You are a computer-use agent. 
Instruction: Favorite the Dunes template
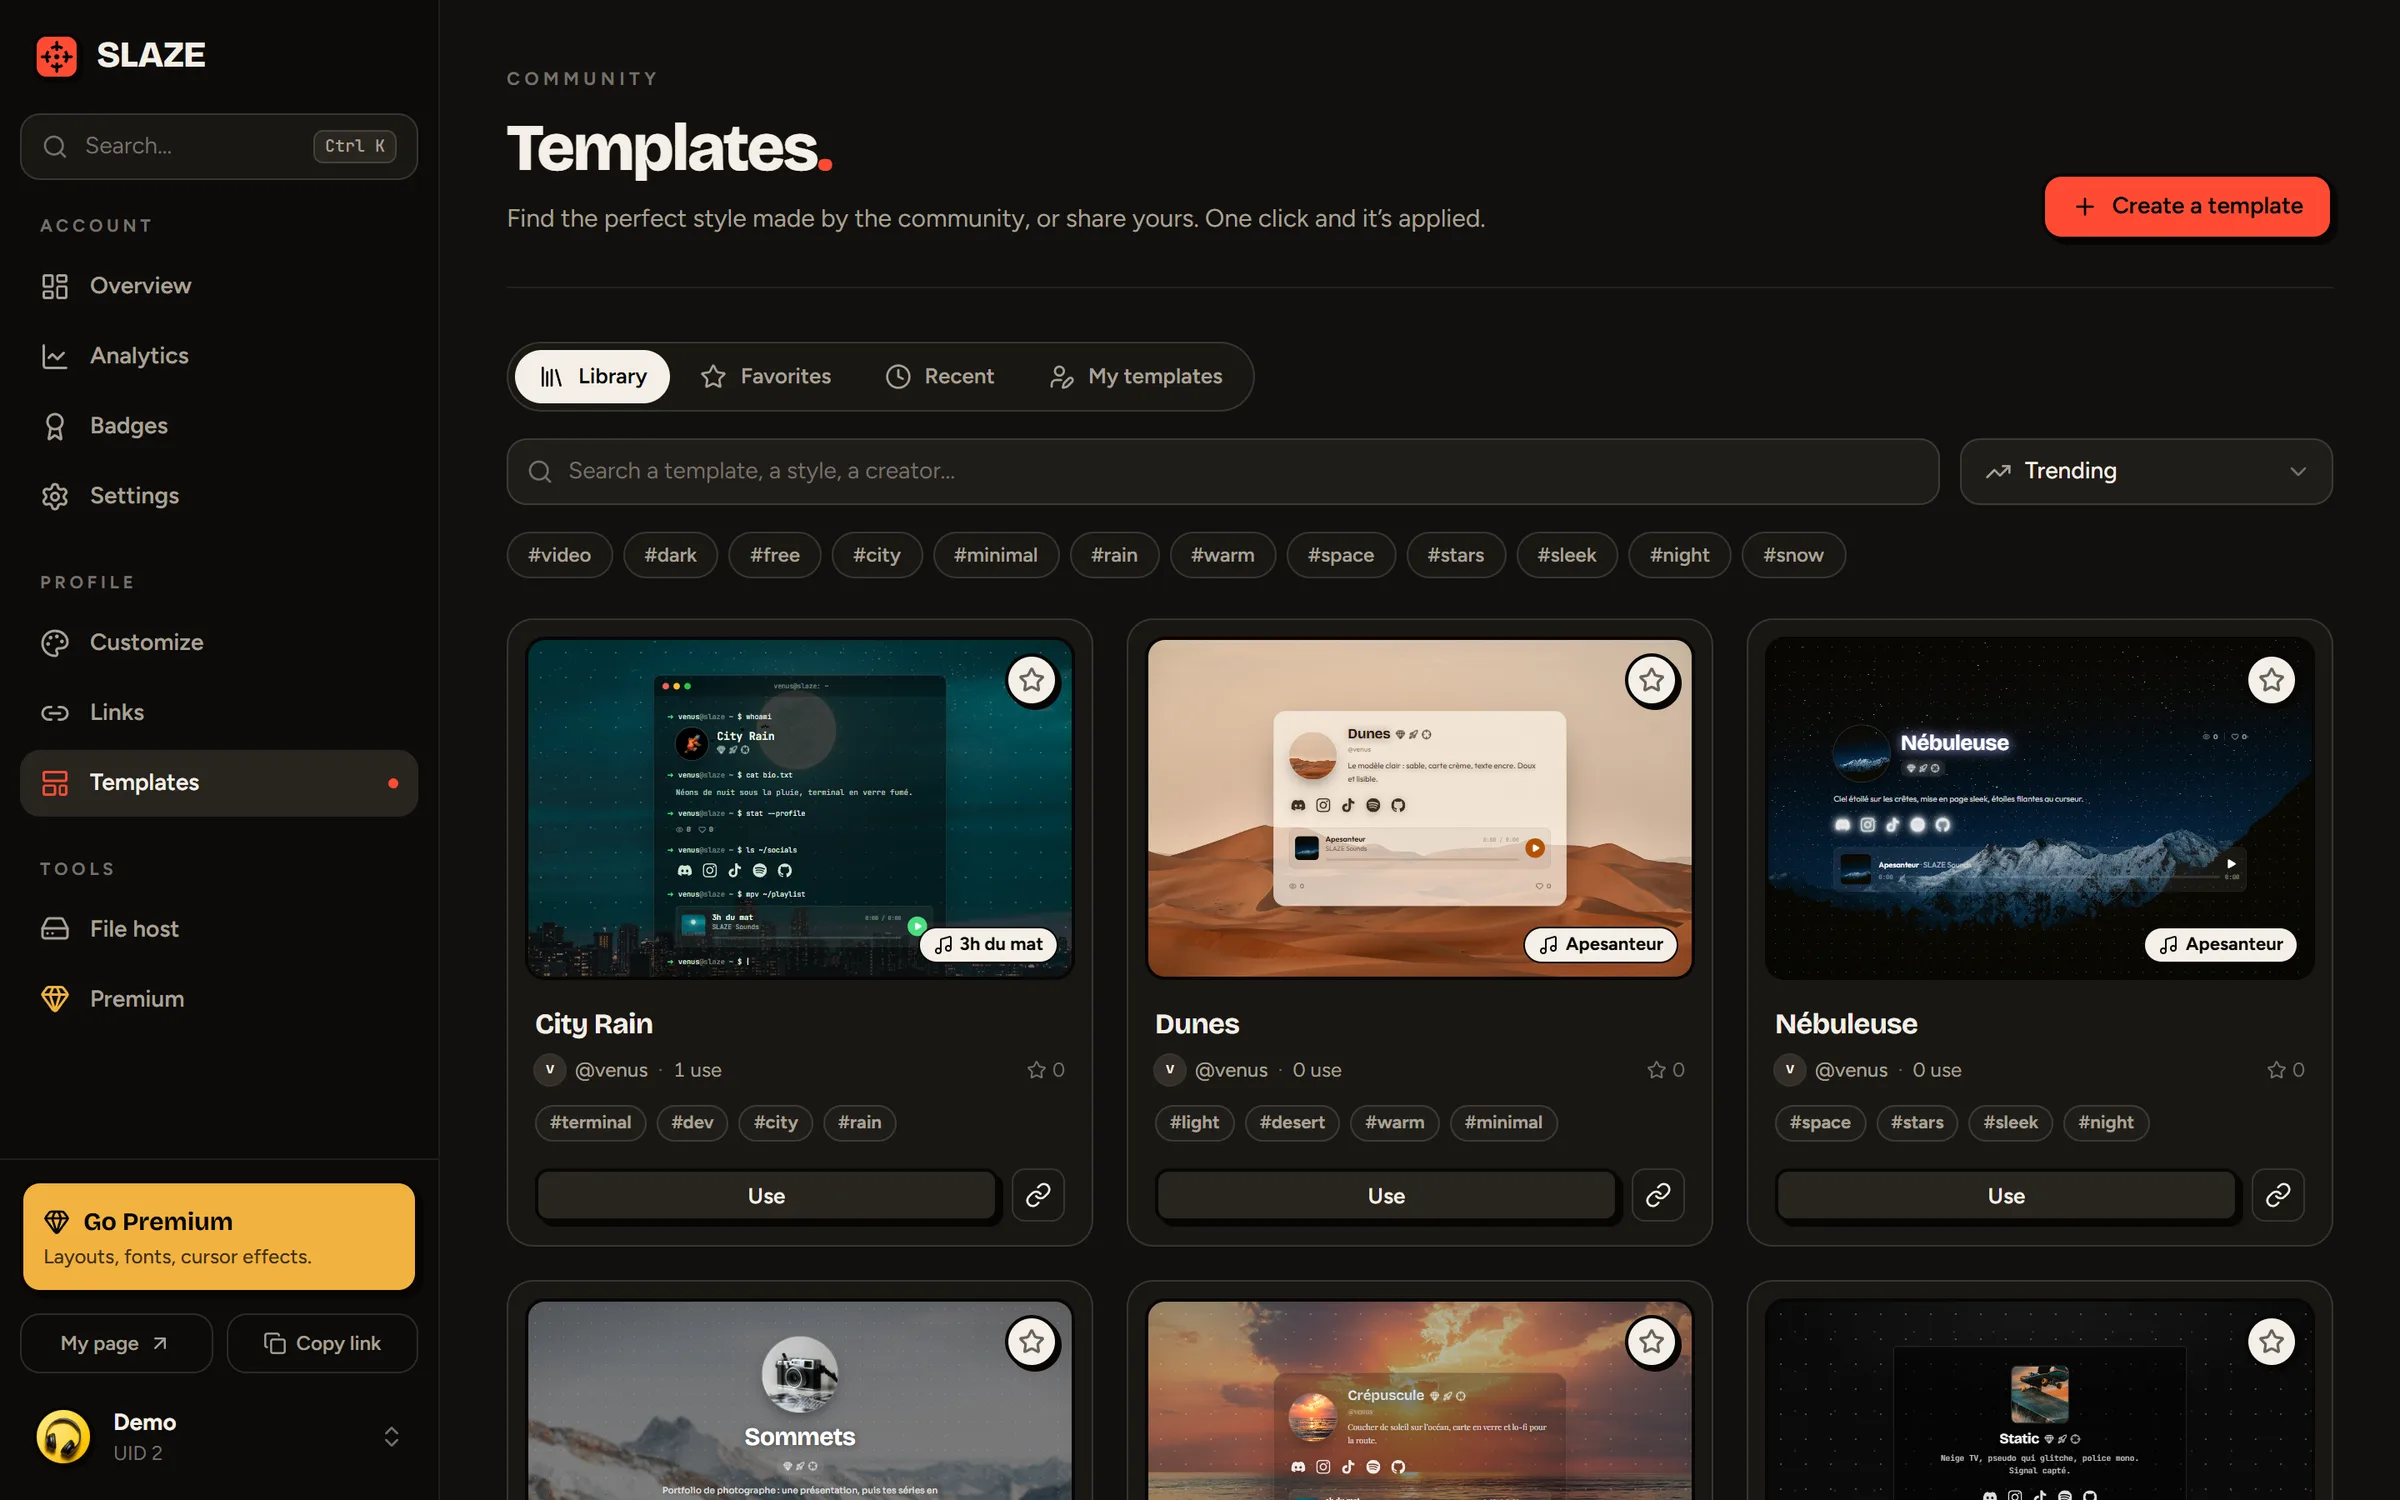[1652, 680]
